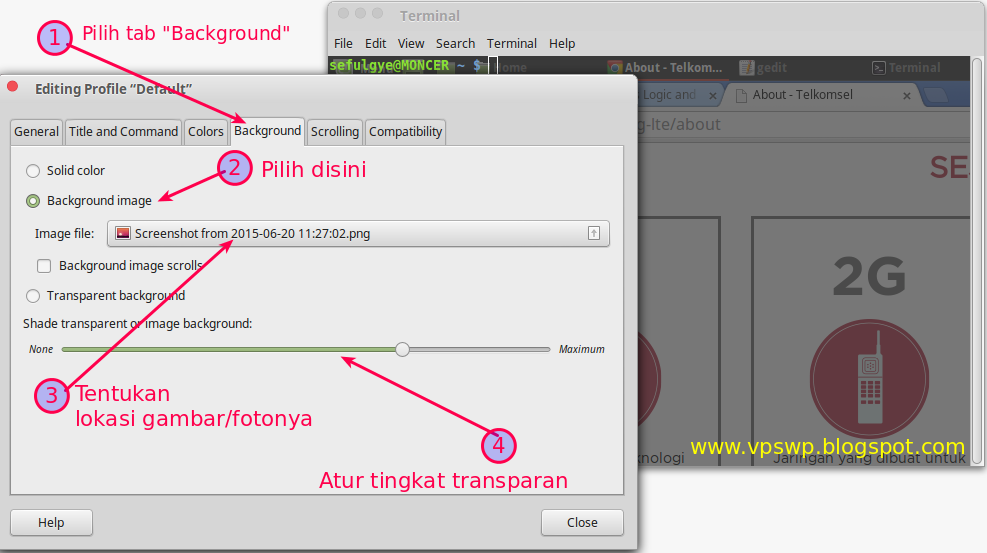Select the Background tab

[x=268, y=131]
